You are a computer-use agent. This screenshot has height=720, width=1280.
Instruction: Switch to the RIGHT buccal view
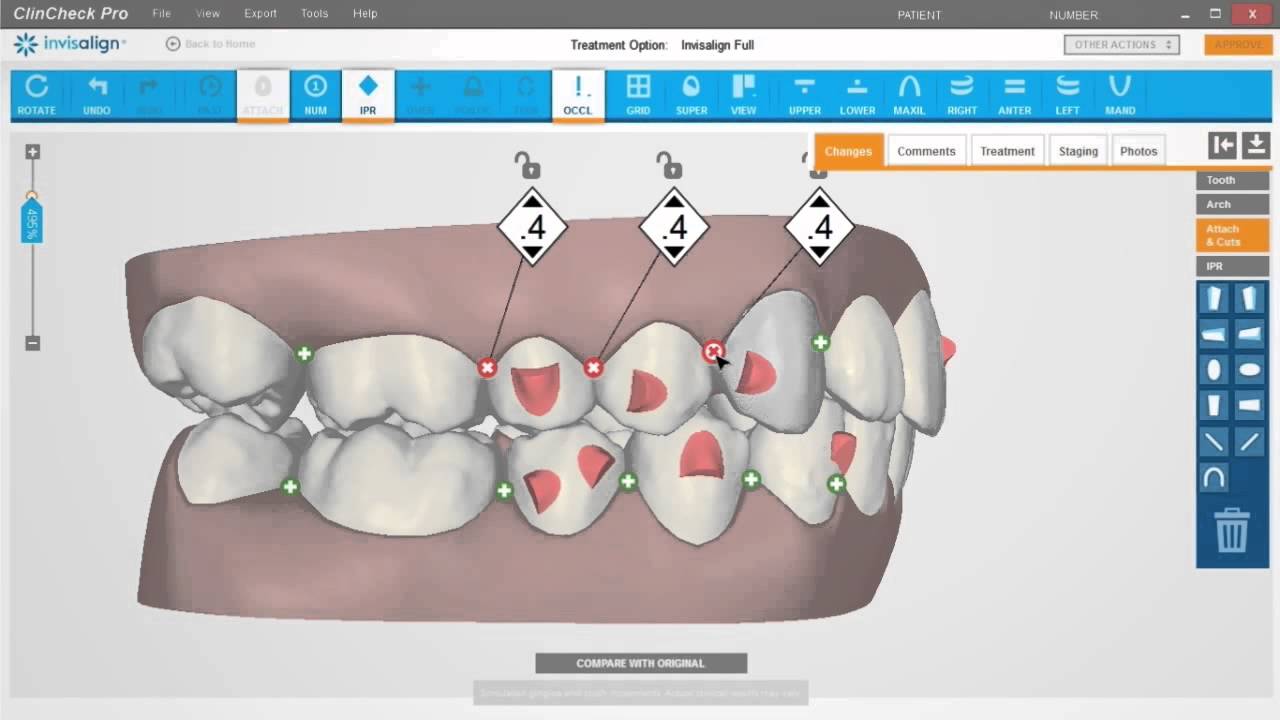point(962,96)
